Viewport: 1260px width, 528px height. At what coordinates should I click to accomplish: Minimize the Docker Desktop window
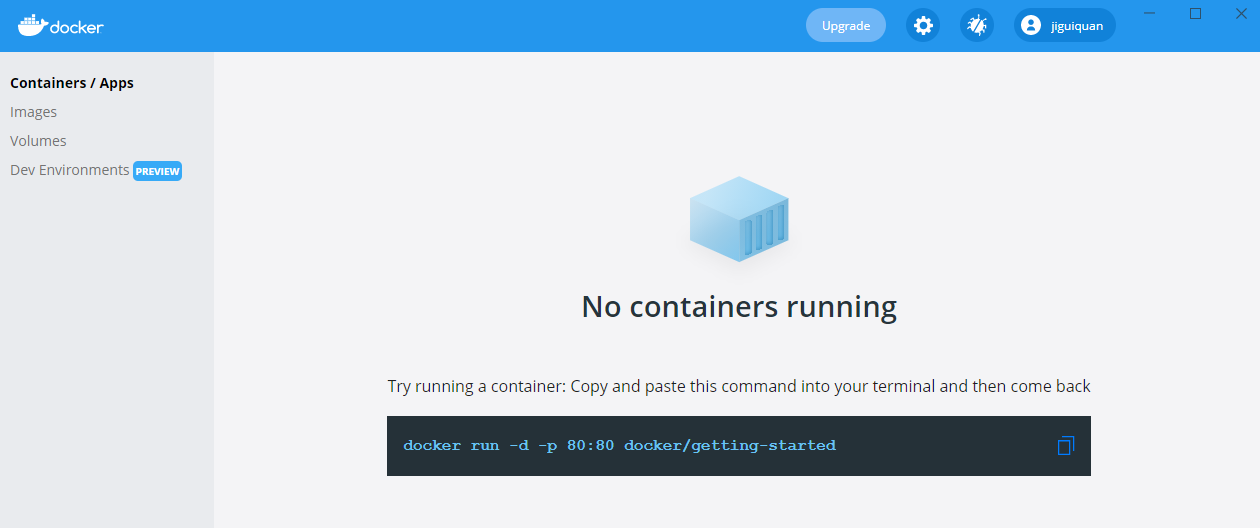[x=1151, y=13]
